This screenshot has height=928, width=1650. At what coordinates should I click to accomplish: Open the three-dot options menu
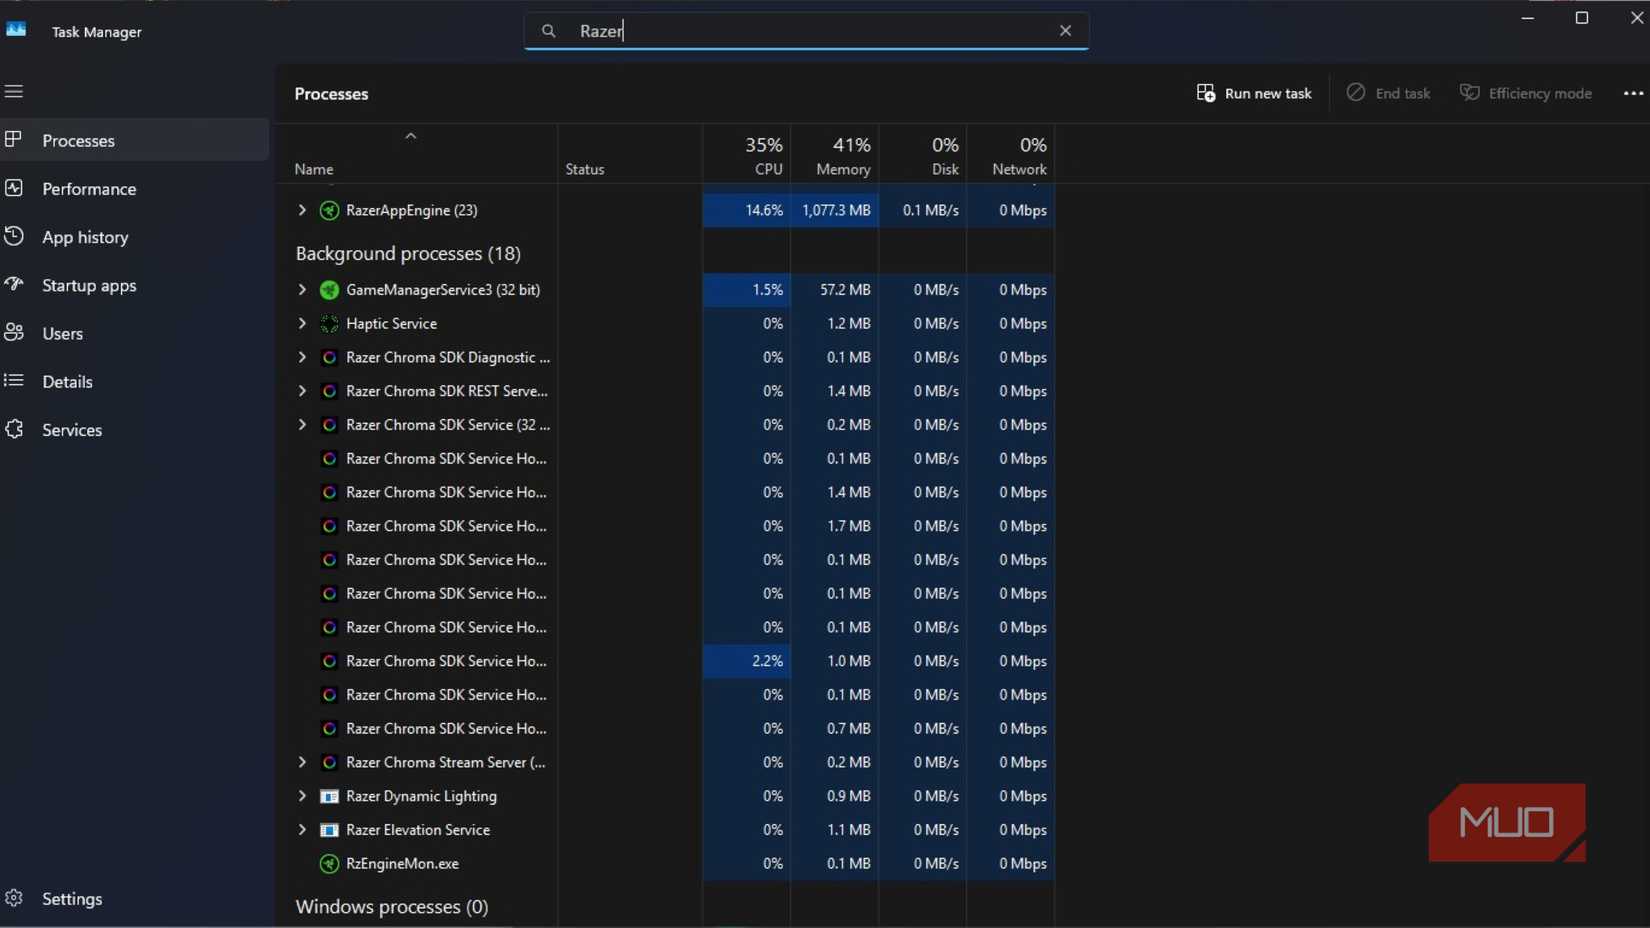pyautogui.click(x=1632, y=93)
